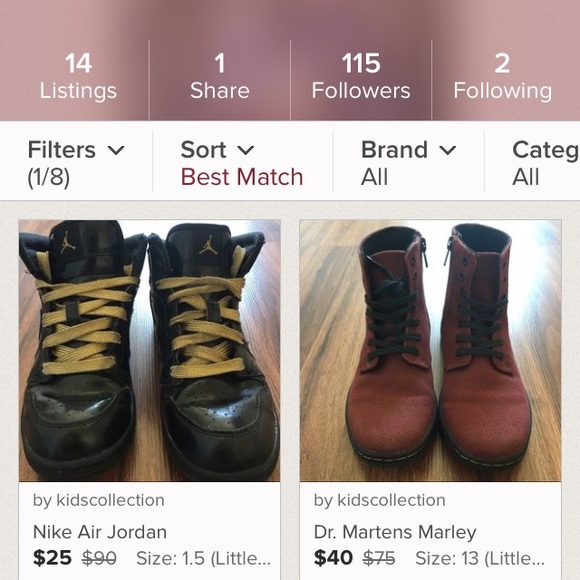The image size is (580, 580).
Task: Select the Best Match sort value
Action: [242, 177]
